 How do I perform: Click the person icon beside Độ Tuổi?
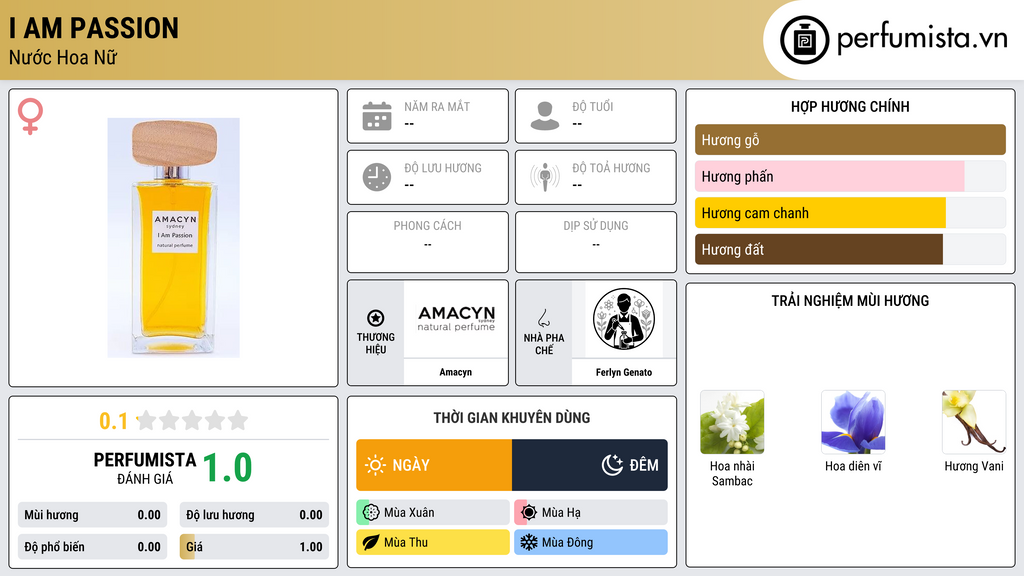(545, 116)
